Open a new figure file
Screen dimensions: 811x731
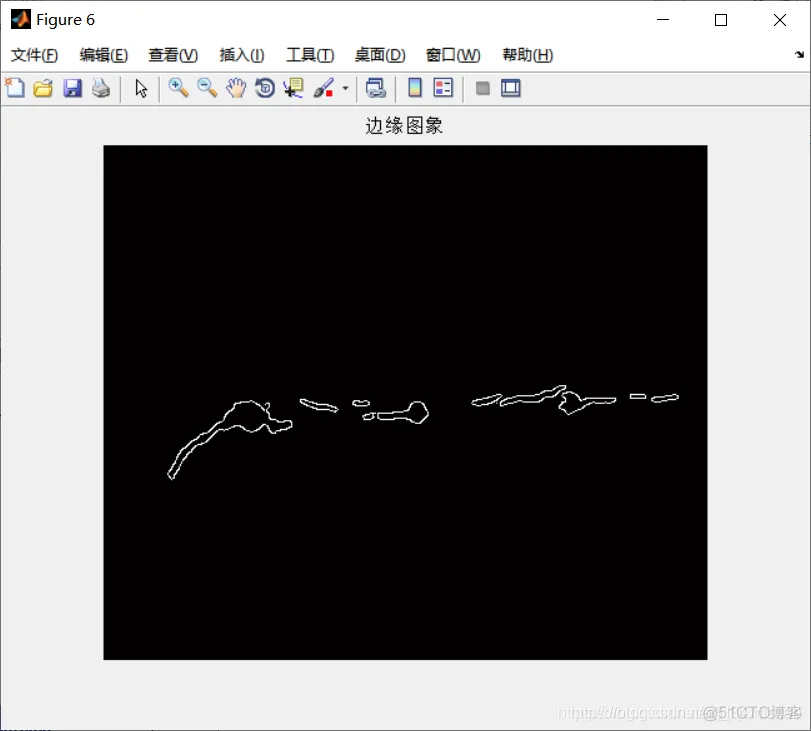click(x=15, y=88)
